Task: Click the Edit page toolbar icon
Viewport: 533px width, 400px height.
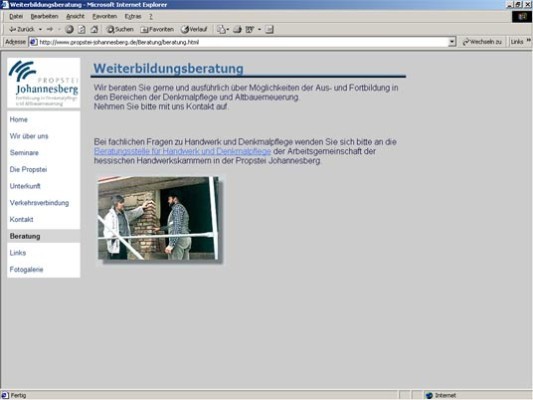Action: [x=250, y=30]
